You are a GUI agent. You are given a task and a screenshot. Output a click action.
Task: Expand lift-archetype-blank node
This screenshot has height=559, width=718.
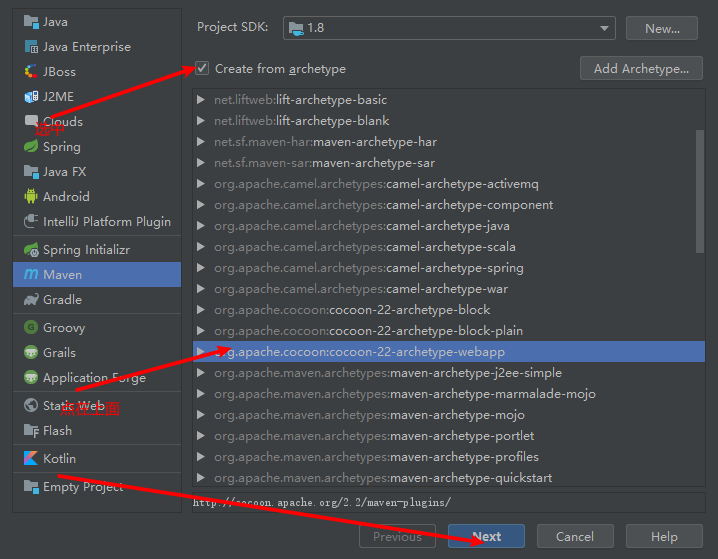201,120
